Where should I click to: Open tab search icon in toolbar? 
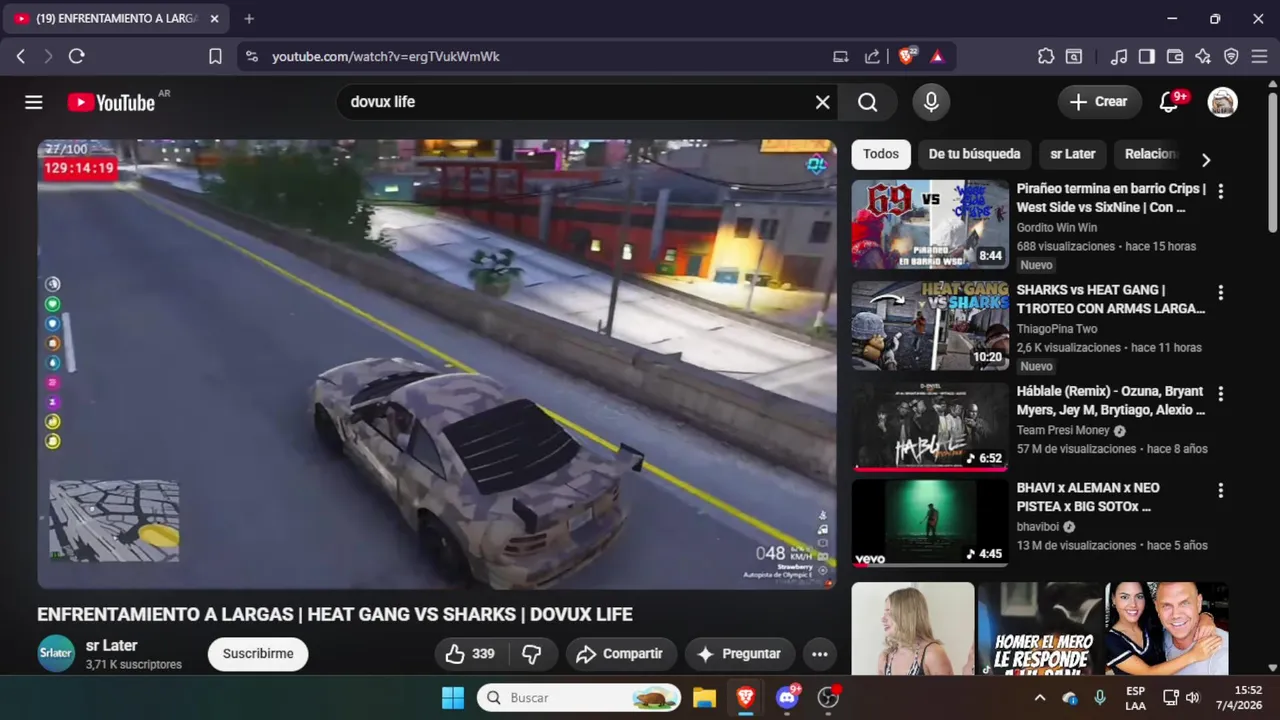point(1074,57)
